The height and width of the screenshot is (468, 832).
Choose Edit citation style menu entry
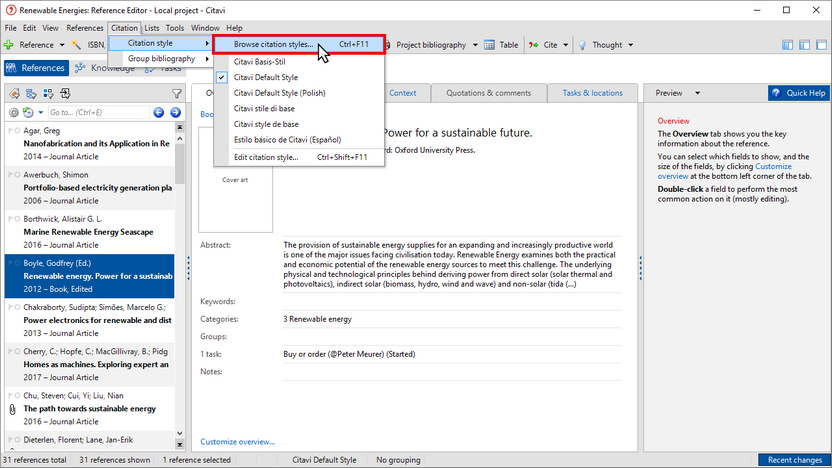point(299,157)
